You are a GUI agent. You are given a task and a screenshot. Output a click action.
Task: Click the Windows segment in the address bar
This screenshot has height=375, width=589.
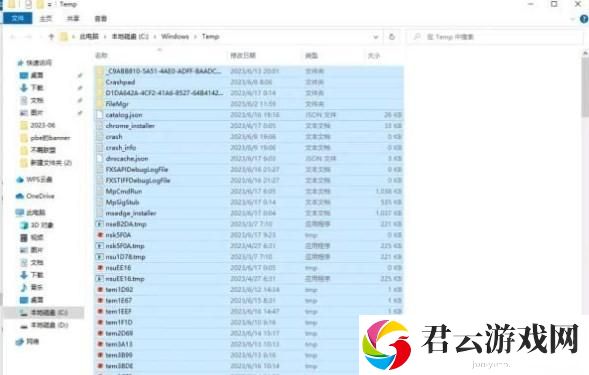[x=175, y=36]
